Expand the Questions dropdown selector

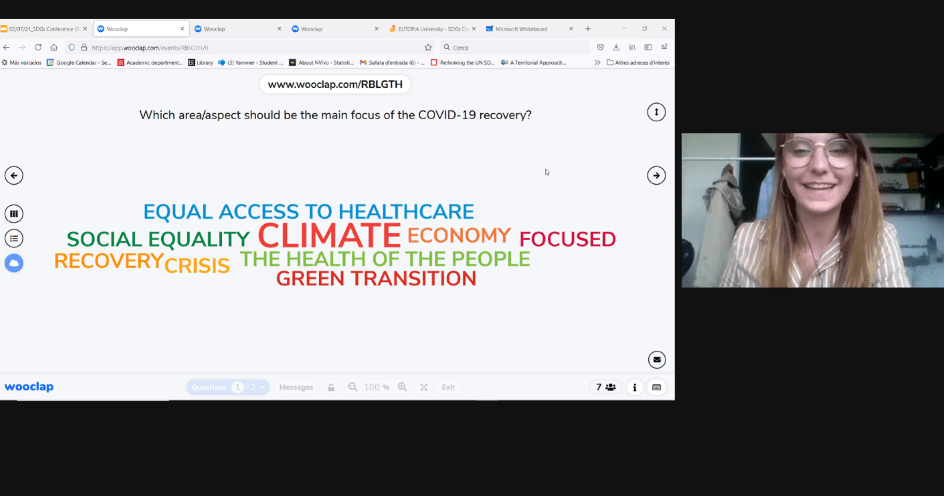(x=262, y=387)
